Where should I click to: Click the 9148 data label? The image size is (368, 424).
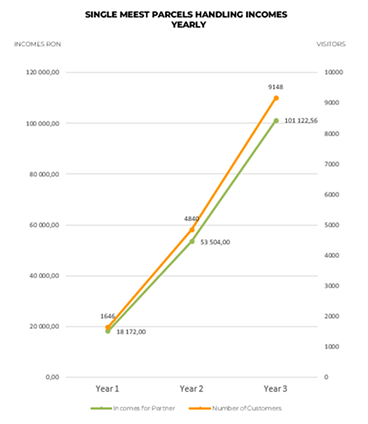coord(276,87)
